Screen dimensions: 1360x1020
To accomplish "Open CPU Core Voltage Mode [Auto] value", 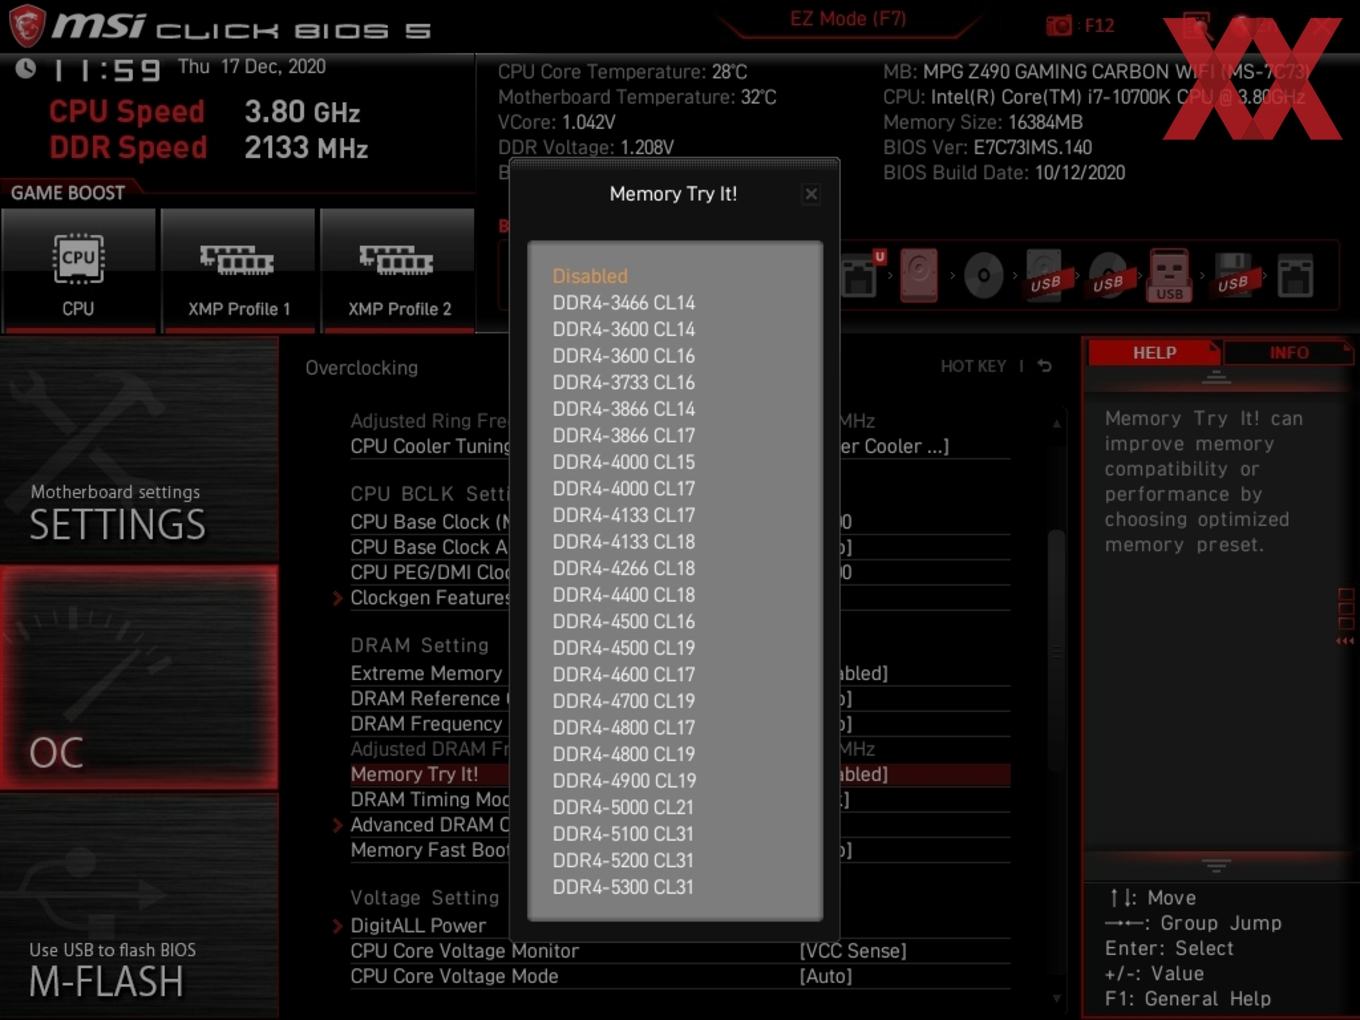I will [x=826, y=976].
